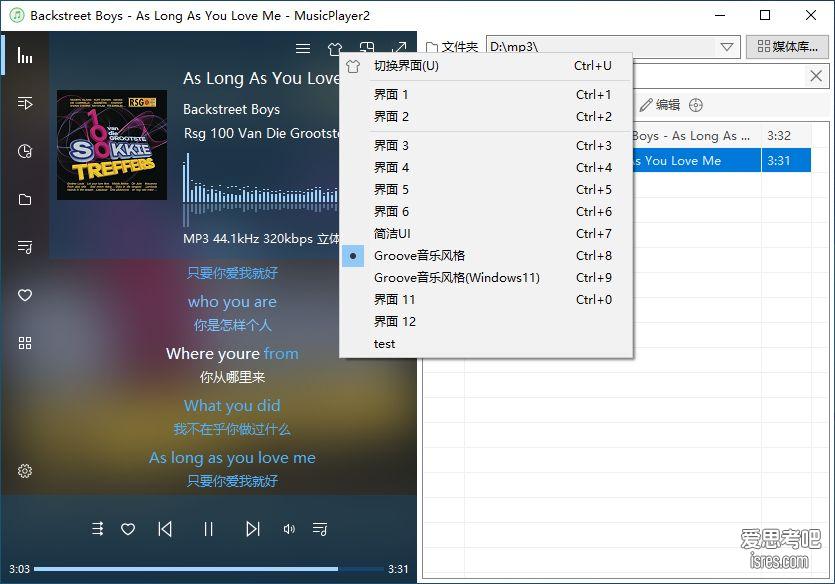Click lyric 'As long as you love me'
The height and width of the screenshot is (584, 835).
pos(232,458)
